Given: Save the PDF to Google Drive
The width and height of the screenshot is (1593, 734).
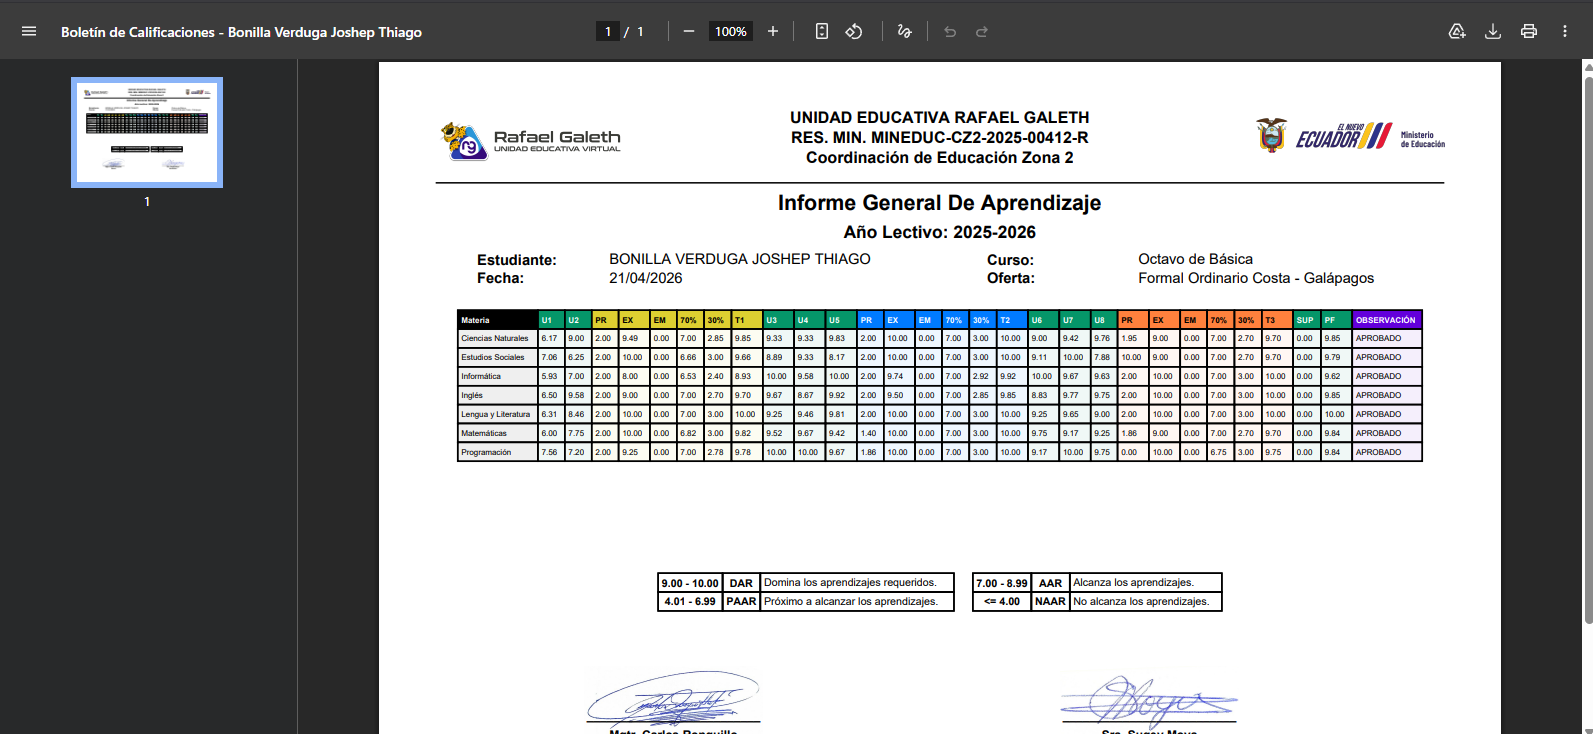Looking at the screenshot, I should (x=1457, y=32).
